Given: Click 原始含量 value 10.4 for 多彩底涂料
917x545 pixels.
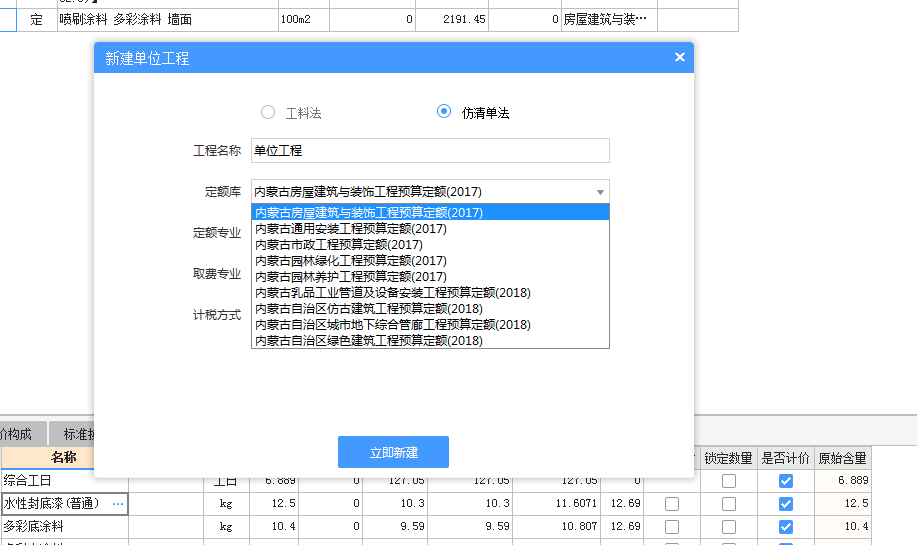Looking at the screenshot, I should (x=843, y=526).
